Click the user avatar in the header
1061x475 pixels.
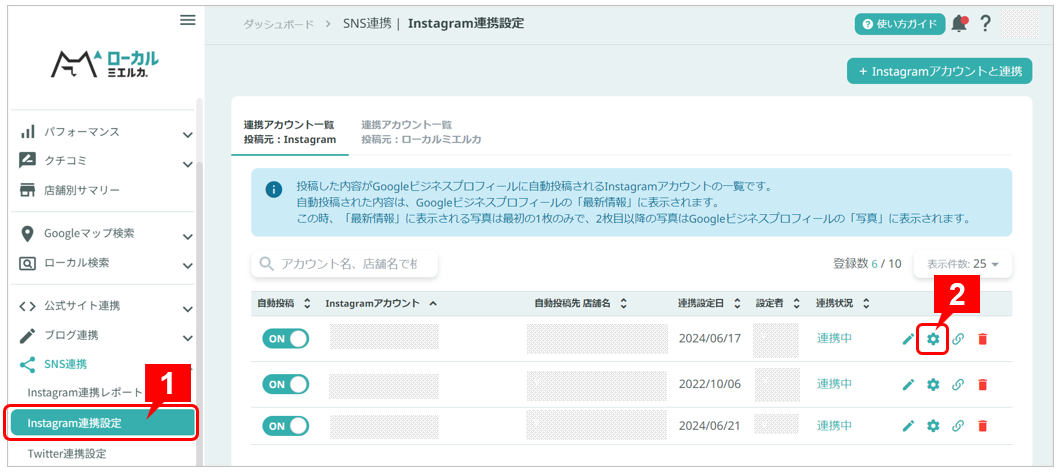pyautogui.click(x=1020, y=24)
